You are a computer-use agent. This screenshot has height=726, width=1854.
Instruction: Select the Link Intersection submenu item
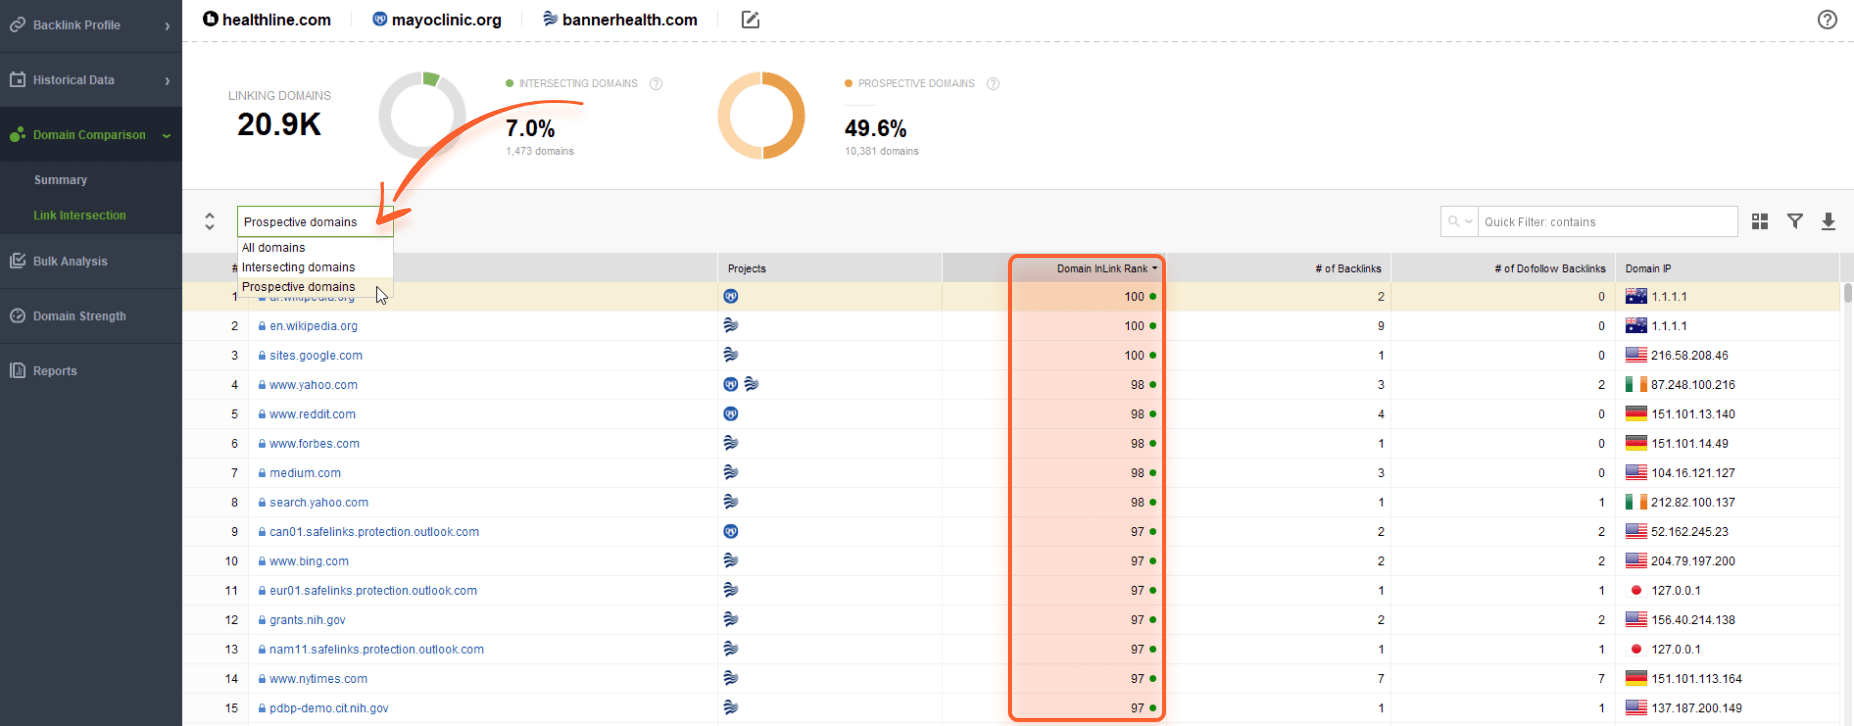79,215
